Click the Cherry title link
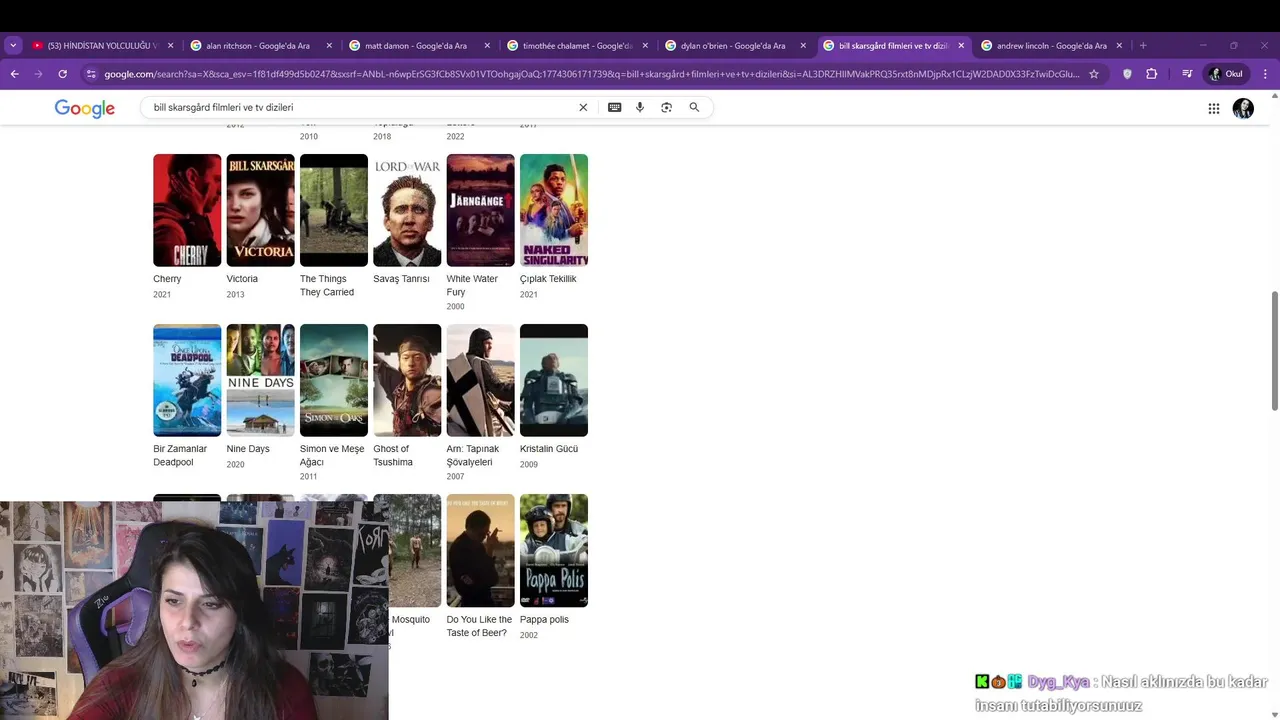Screen dimensions: 1280x720 coord(167,279)
